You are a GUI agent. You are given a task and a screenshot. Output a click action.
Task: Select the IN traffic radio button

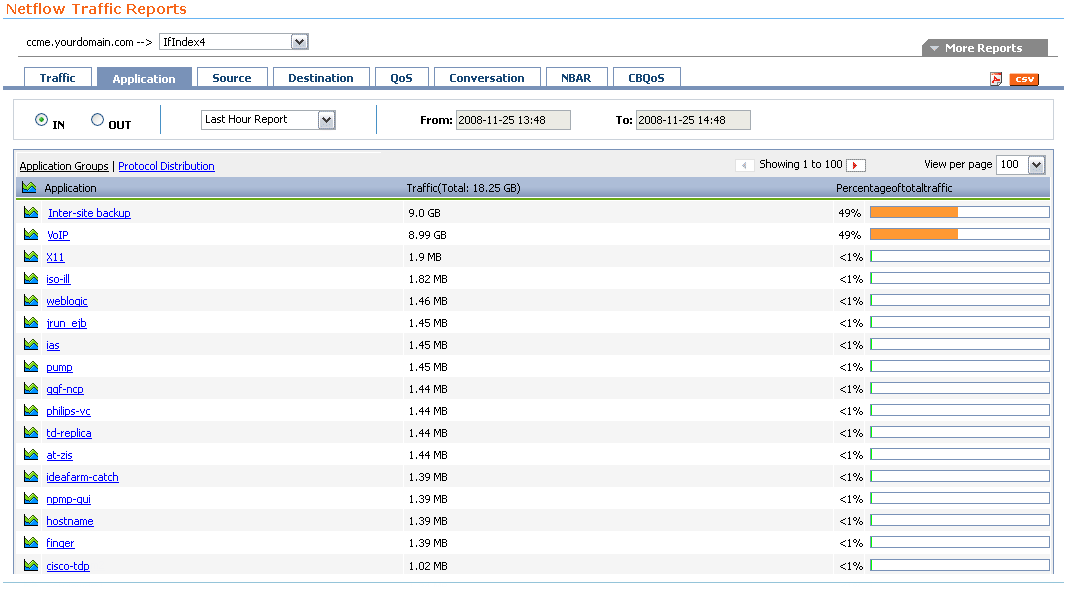[x=42, y=120]
